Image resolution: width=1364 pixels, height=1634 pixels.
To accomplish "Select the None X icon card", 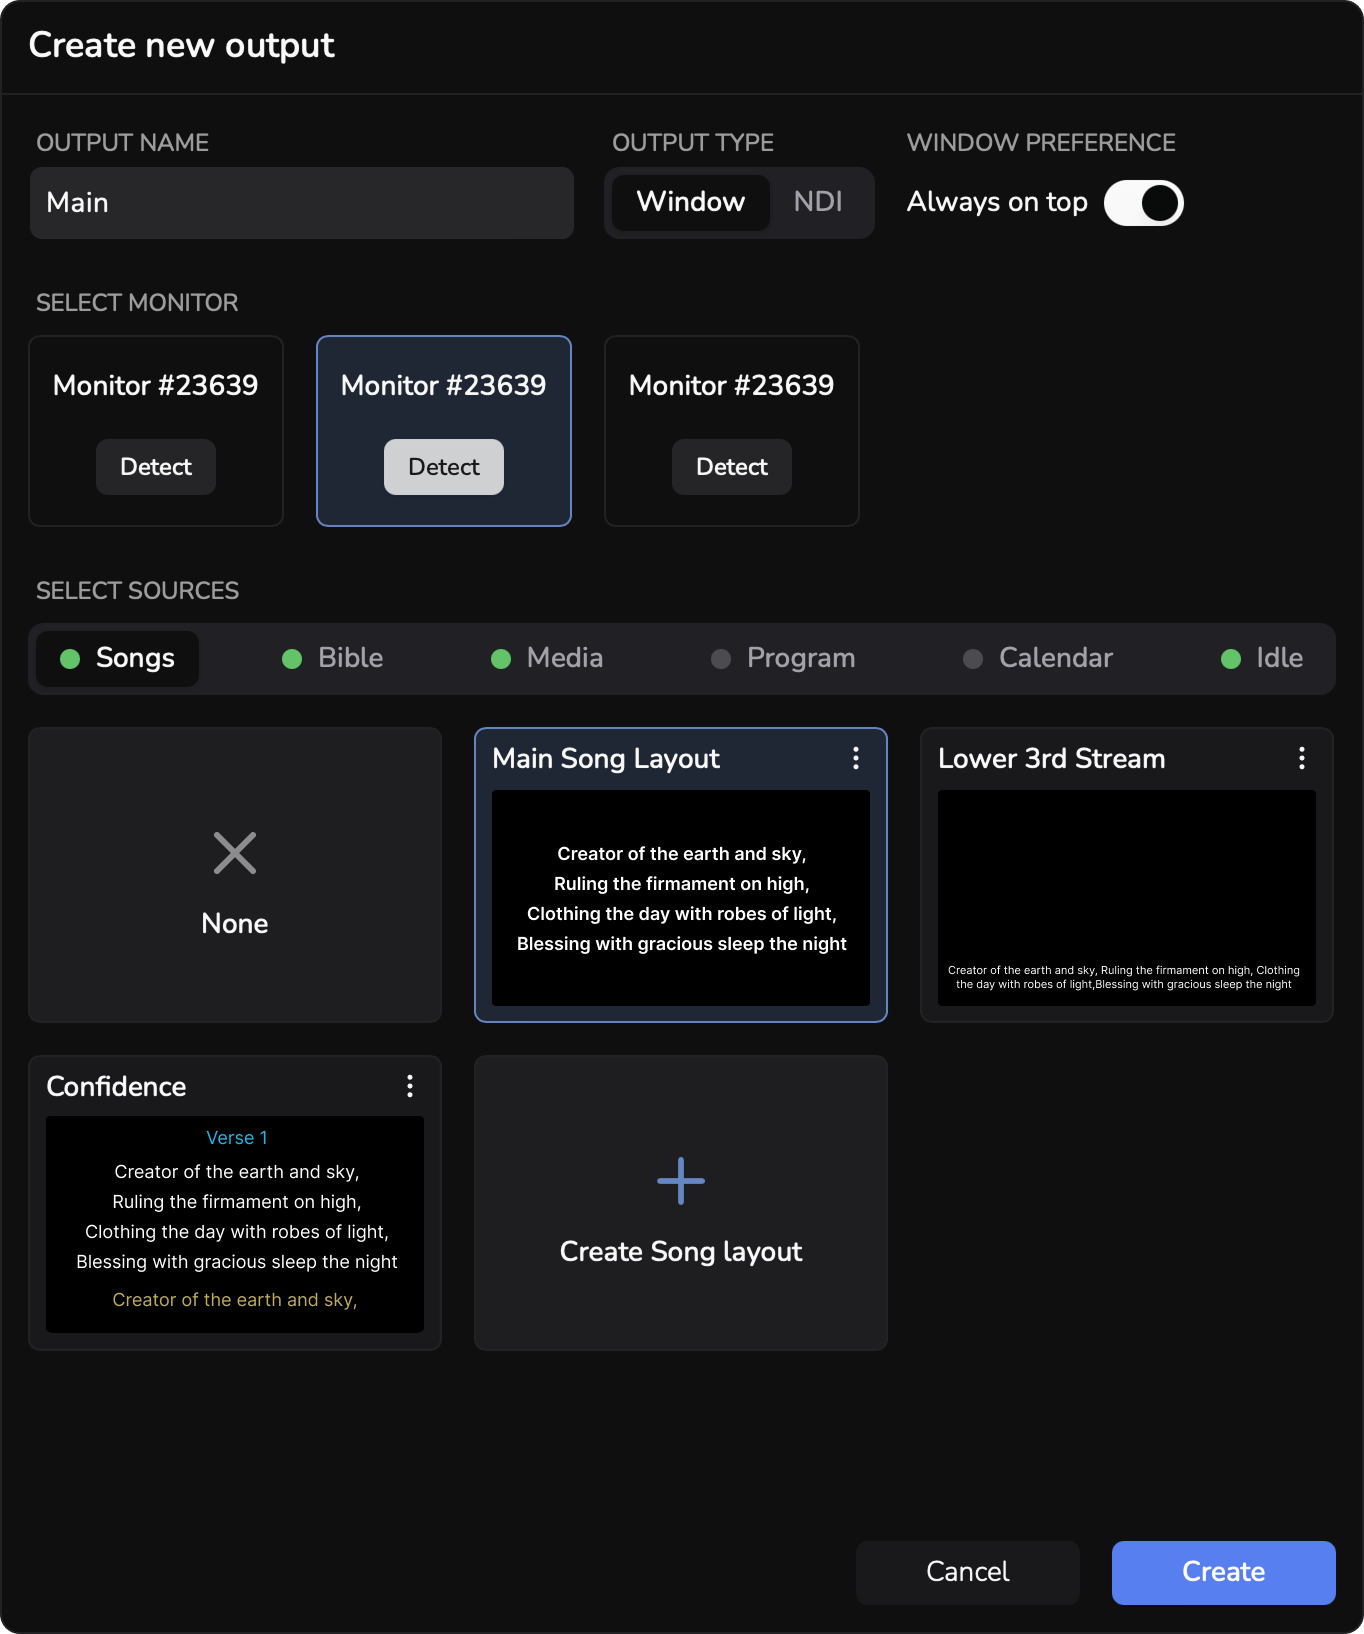I will (x=235, y=853).
